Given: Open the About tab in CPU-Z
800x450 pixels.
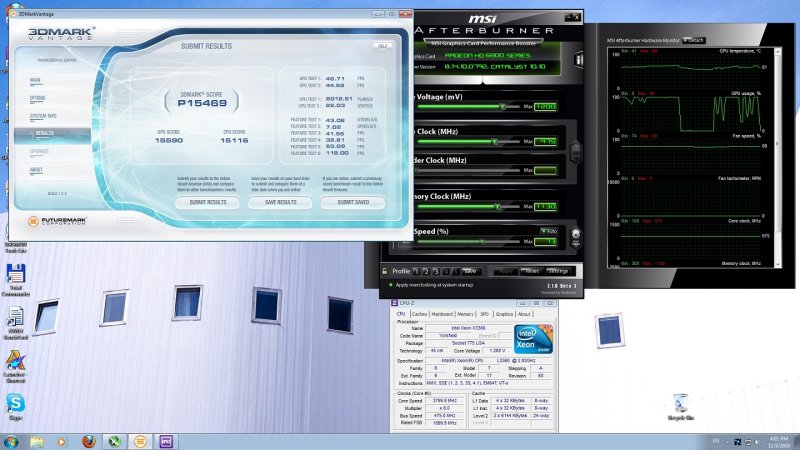Looking at the screenshot, I should 524,314.
